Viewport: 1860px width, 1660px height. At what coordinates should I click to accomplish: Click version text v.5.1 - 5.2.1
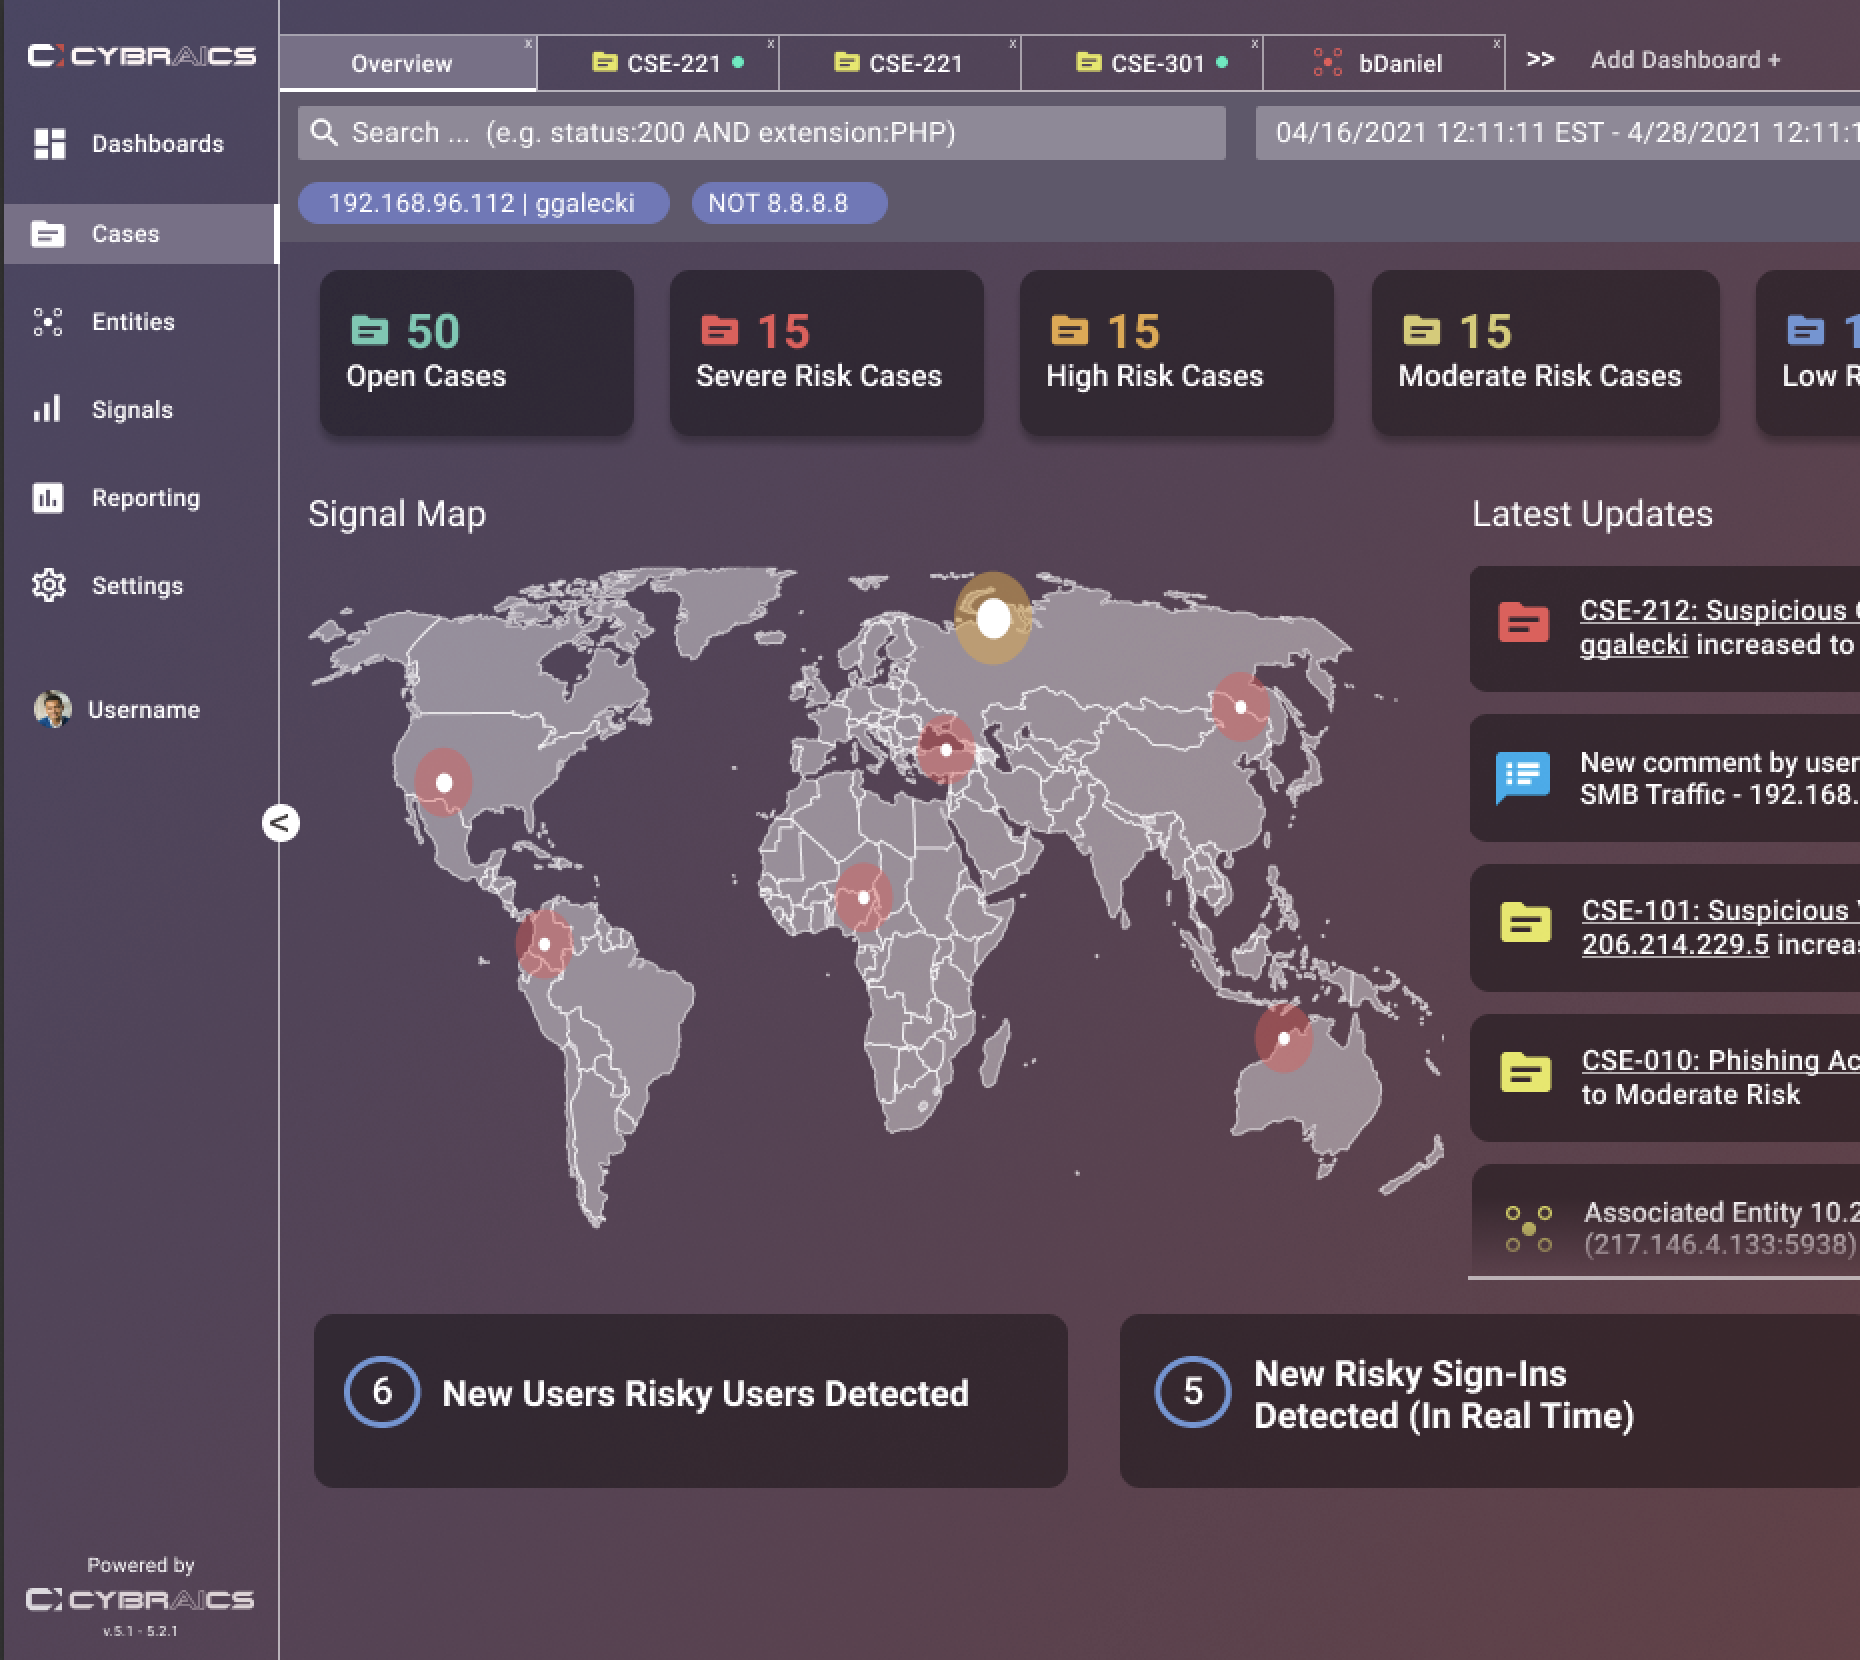140,1631
